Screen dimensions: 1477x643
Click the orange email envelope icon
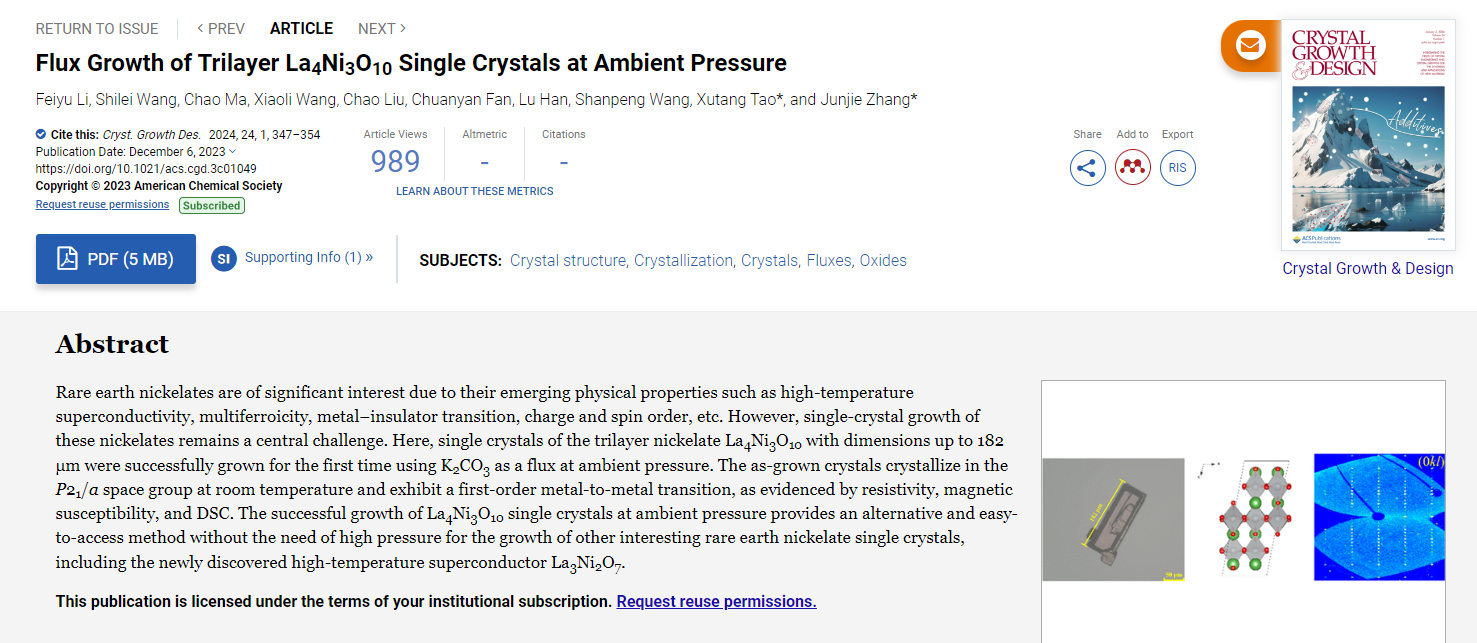[x=1250, y=45]
